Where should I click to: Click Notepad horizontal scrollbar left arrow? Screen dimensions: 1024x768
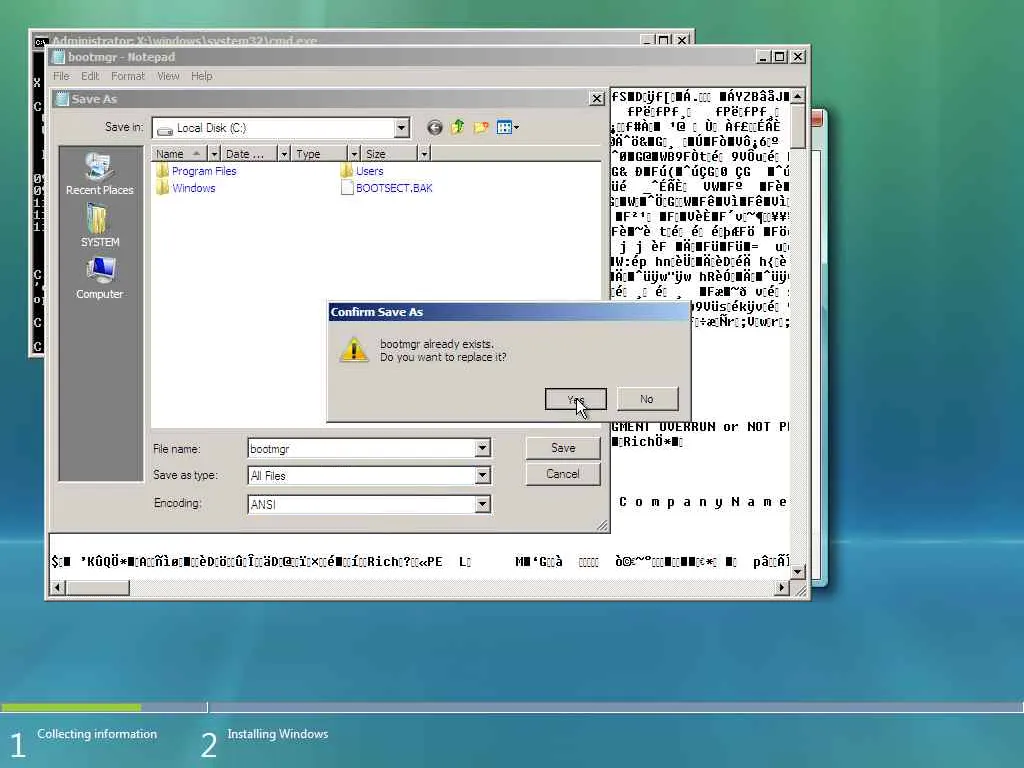[x=57, y=587]
